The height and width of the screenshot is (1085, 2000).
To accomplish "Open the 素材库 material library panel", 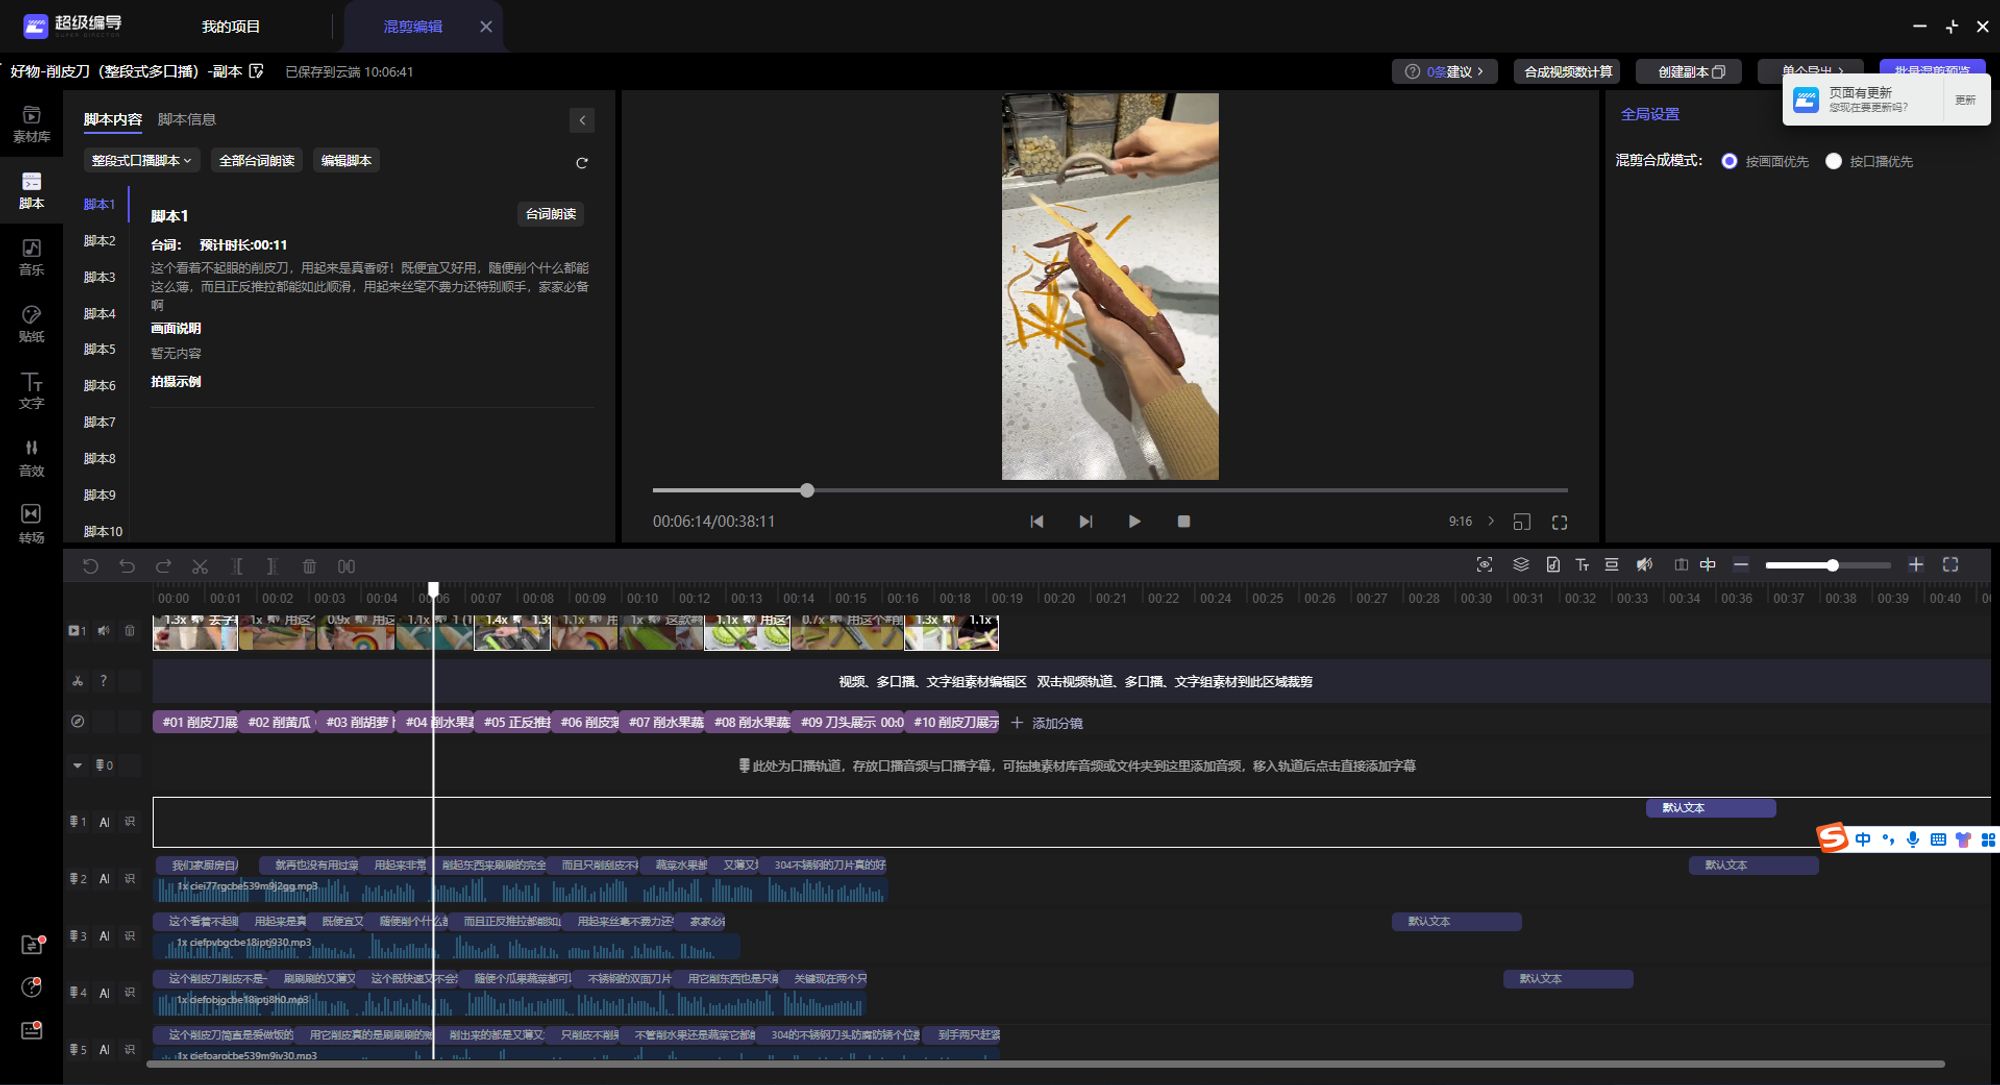I will click(x=31, y=124).
